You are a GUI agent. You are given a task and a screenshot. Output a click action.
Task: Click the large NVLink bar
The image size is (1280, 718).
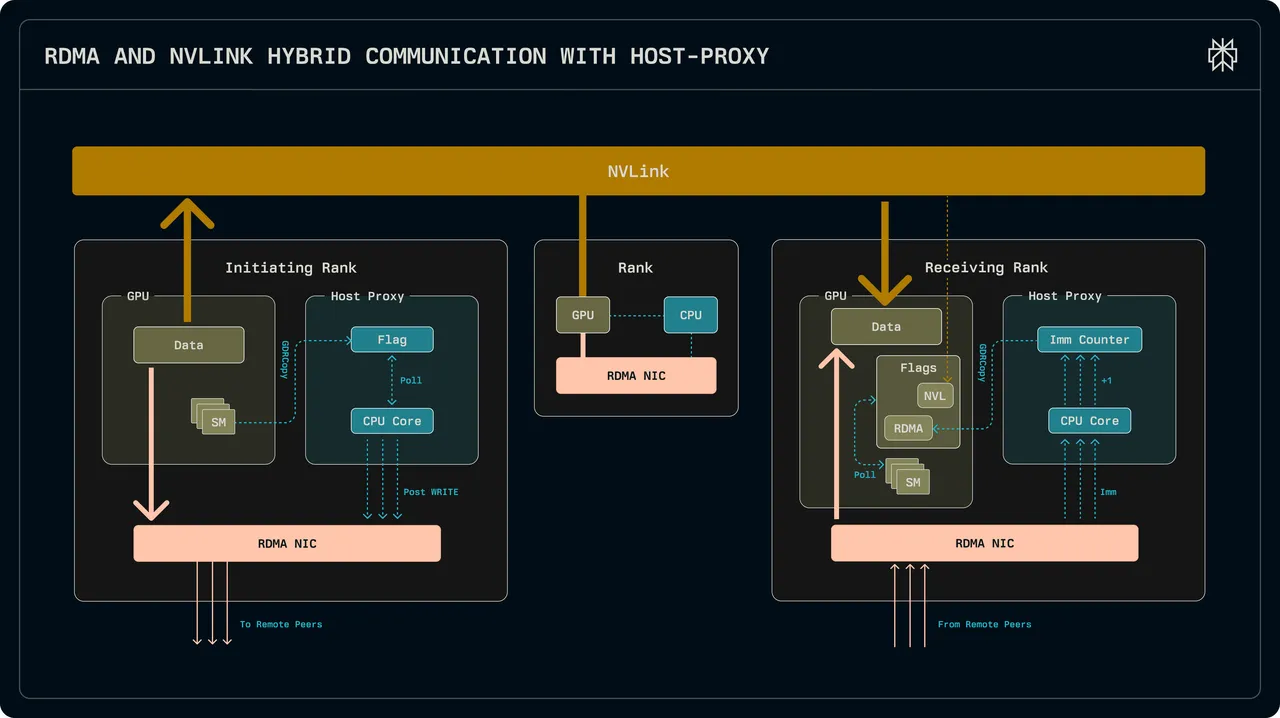click(x=638, y=171)
